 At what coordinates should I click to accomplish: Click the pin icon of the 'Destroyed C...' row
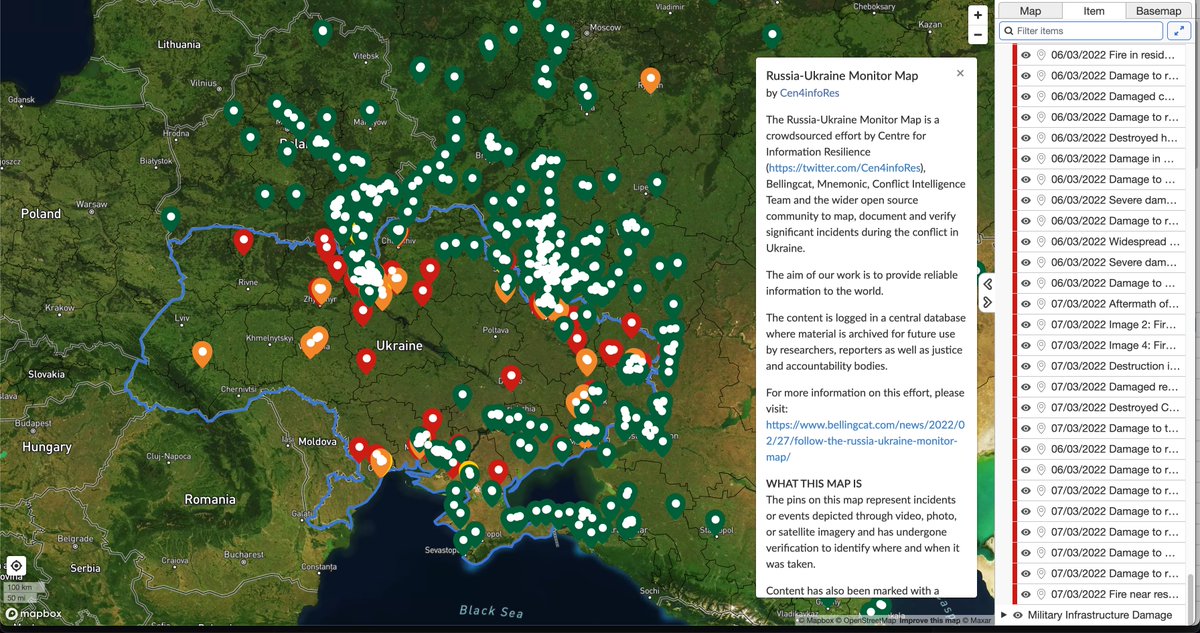point(1041,407)
